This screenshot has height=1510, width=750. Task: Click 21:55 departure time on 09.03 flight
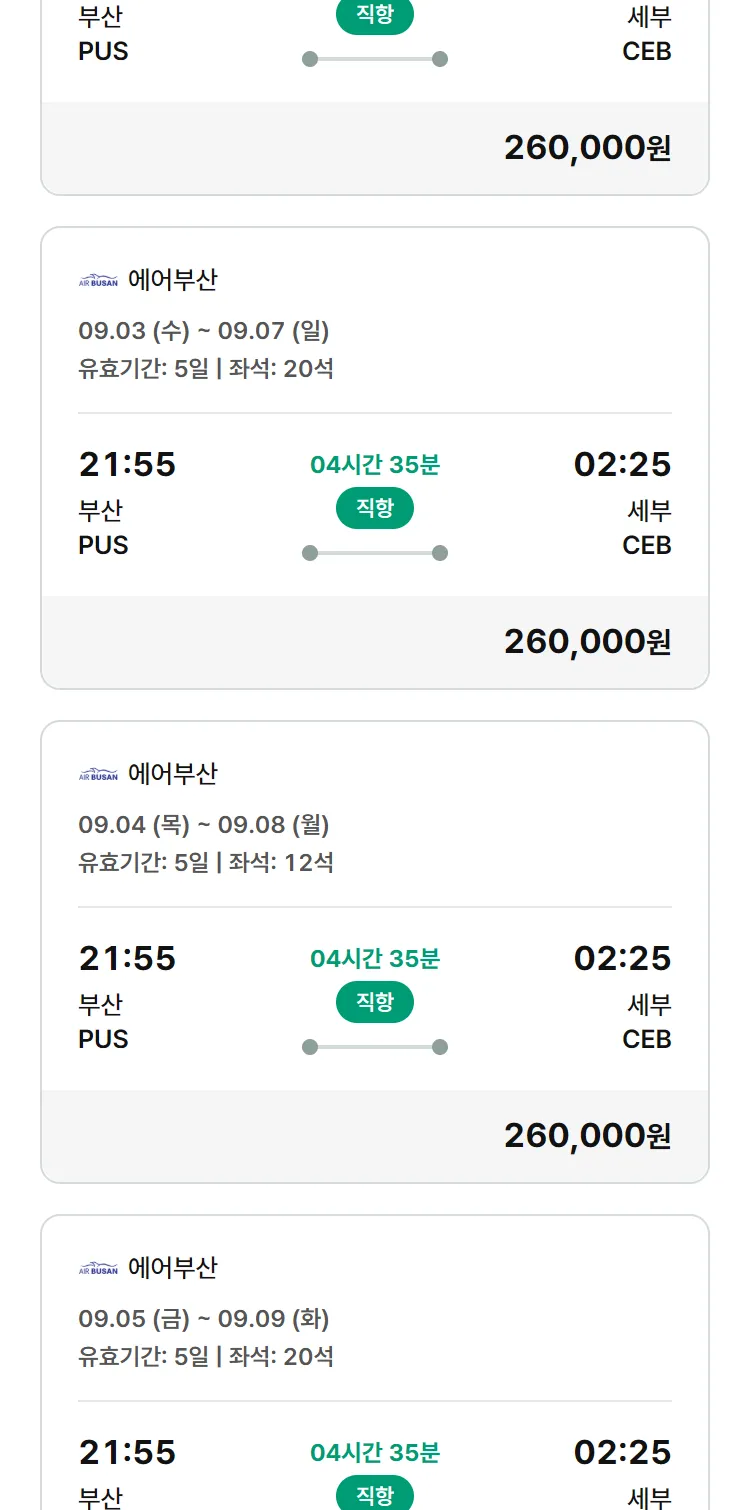click(127, 465)
